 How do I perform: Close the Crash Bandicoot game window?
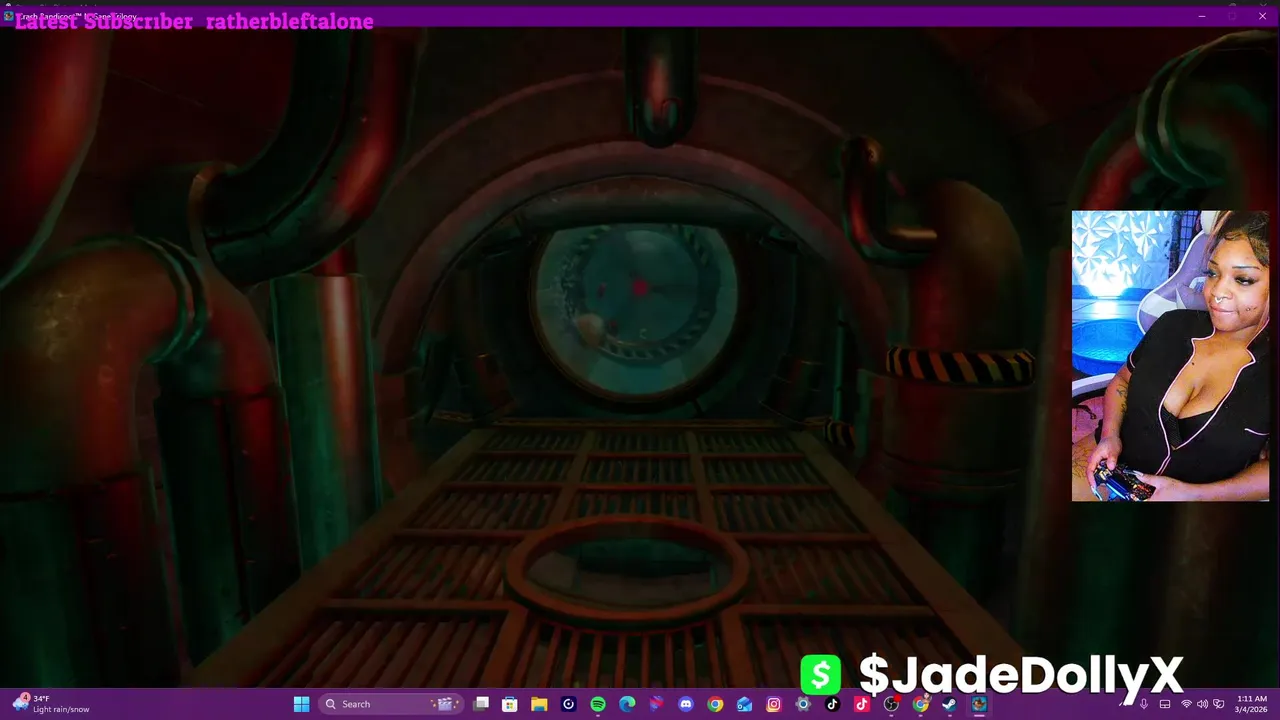click(x=1262, y=16)
